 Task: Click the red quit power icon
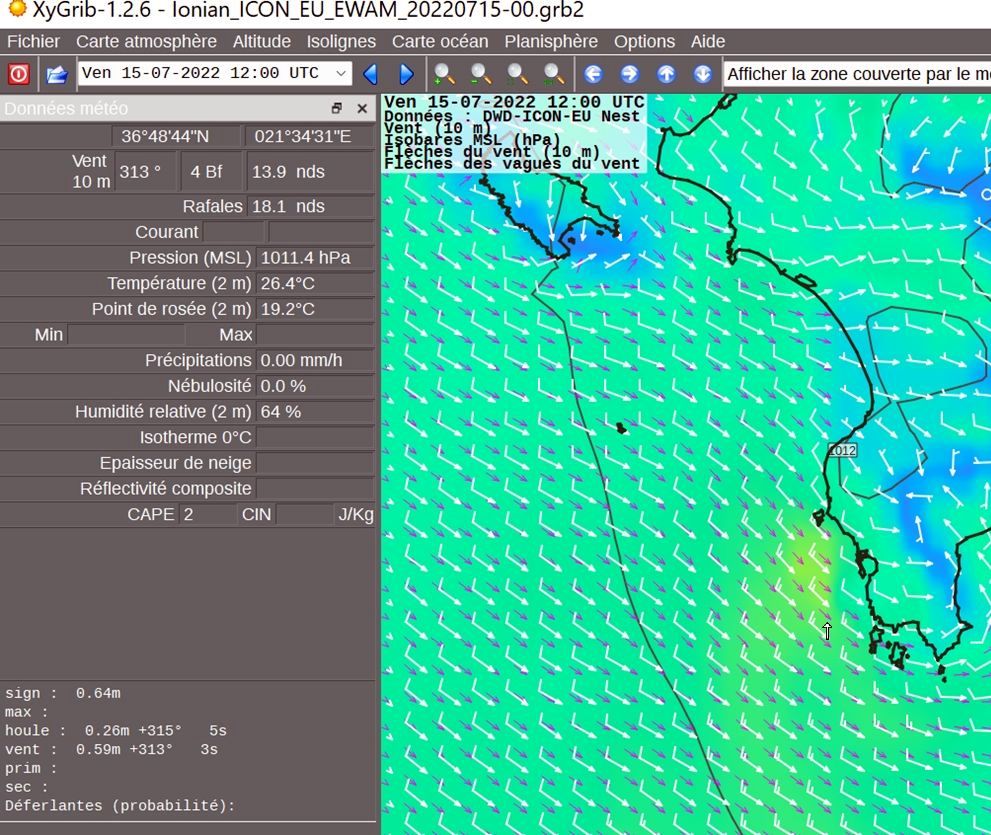pos(18,74)
